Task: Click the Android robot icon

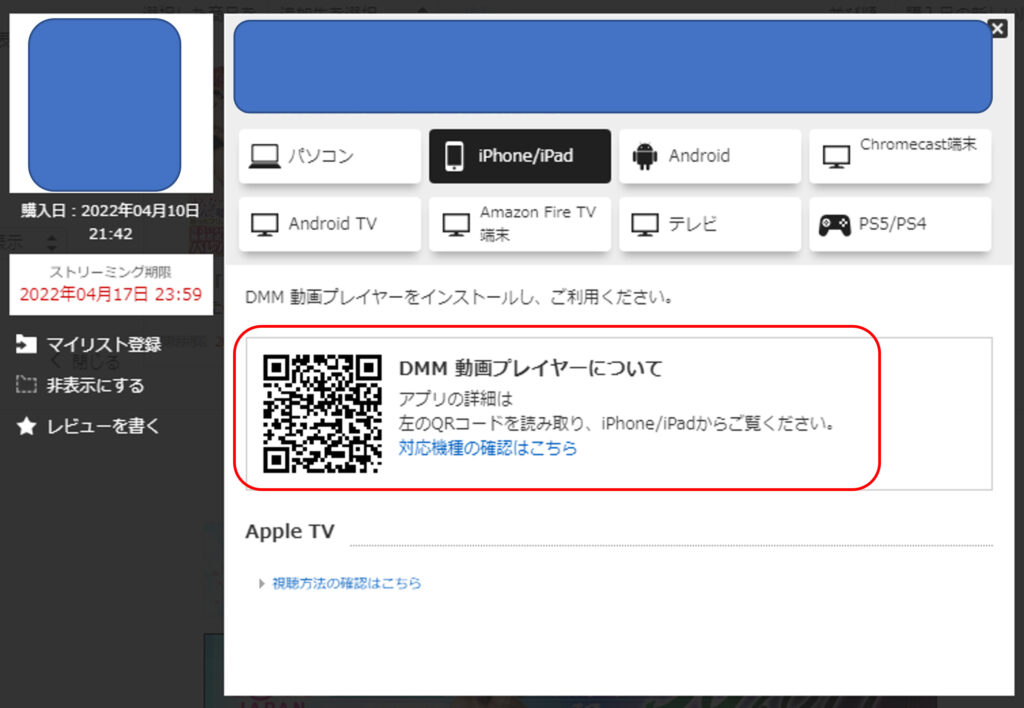Action: point(644,156)
